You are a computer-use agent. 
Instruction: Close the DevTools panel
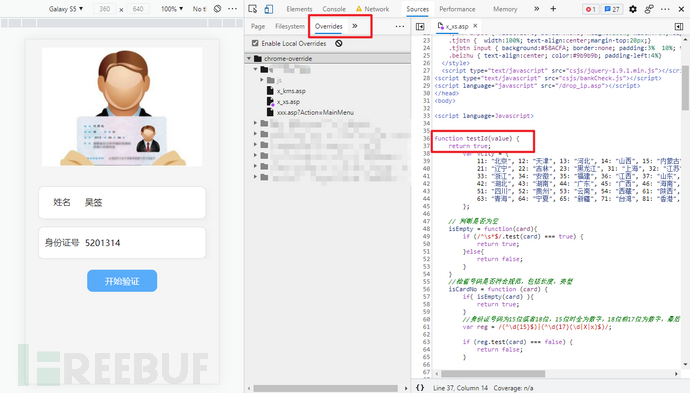(681, 9)
